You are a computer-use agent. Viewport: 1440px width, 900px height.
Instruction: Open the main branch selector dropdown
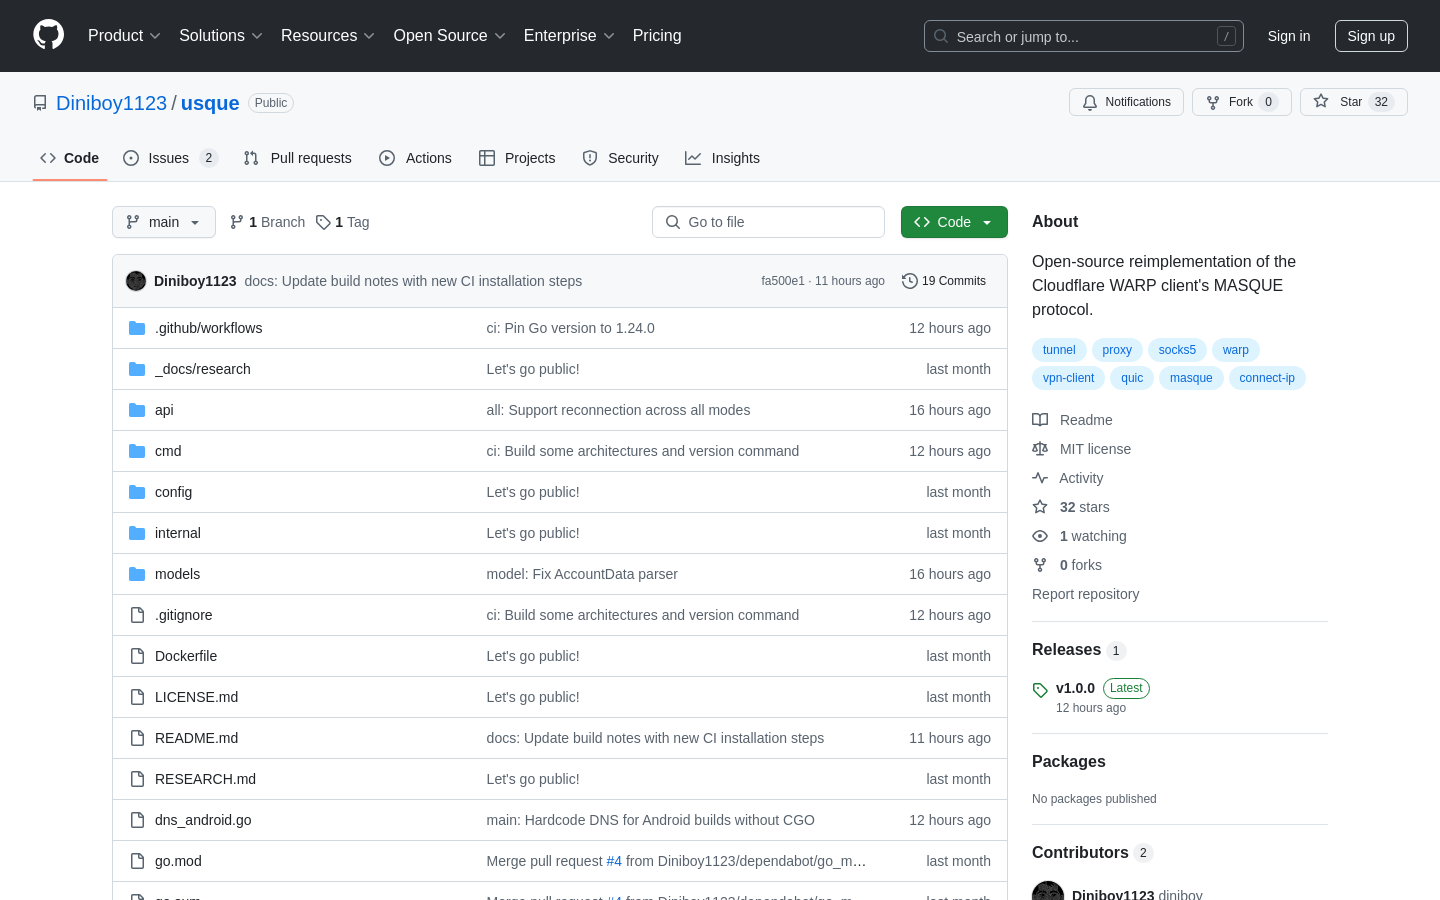coord(164,222)
